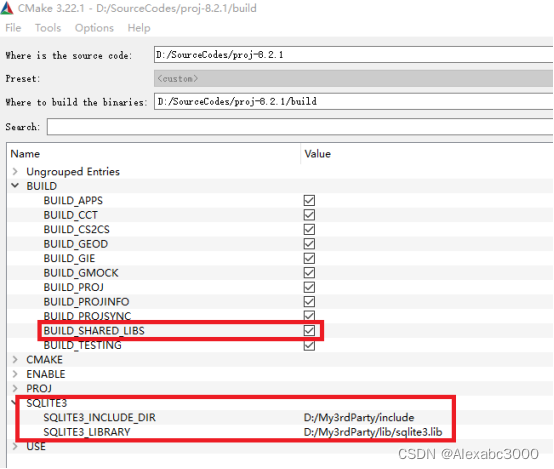Toggle the BUILD_TESTING checkbox
This screenshot has width=554, height=469.
309,345
